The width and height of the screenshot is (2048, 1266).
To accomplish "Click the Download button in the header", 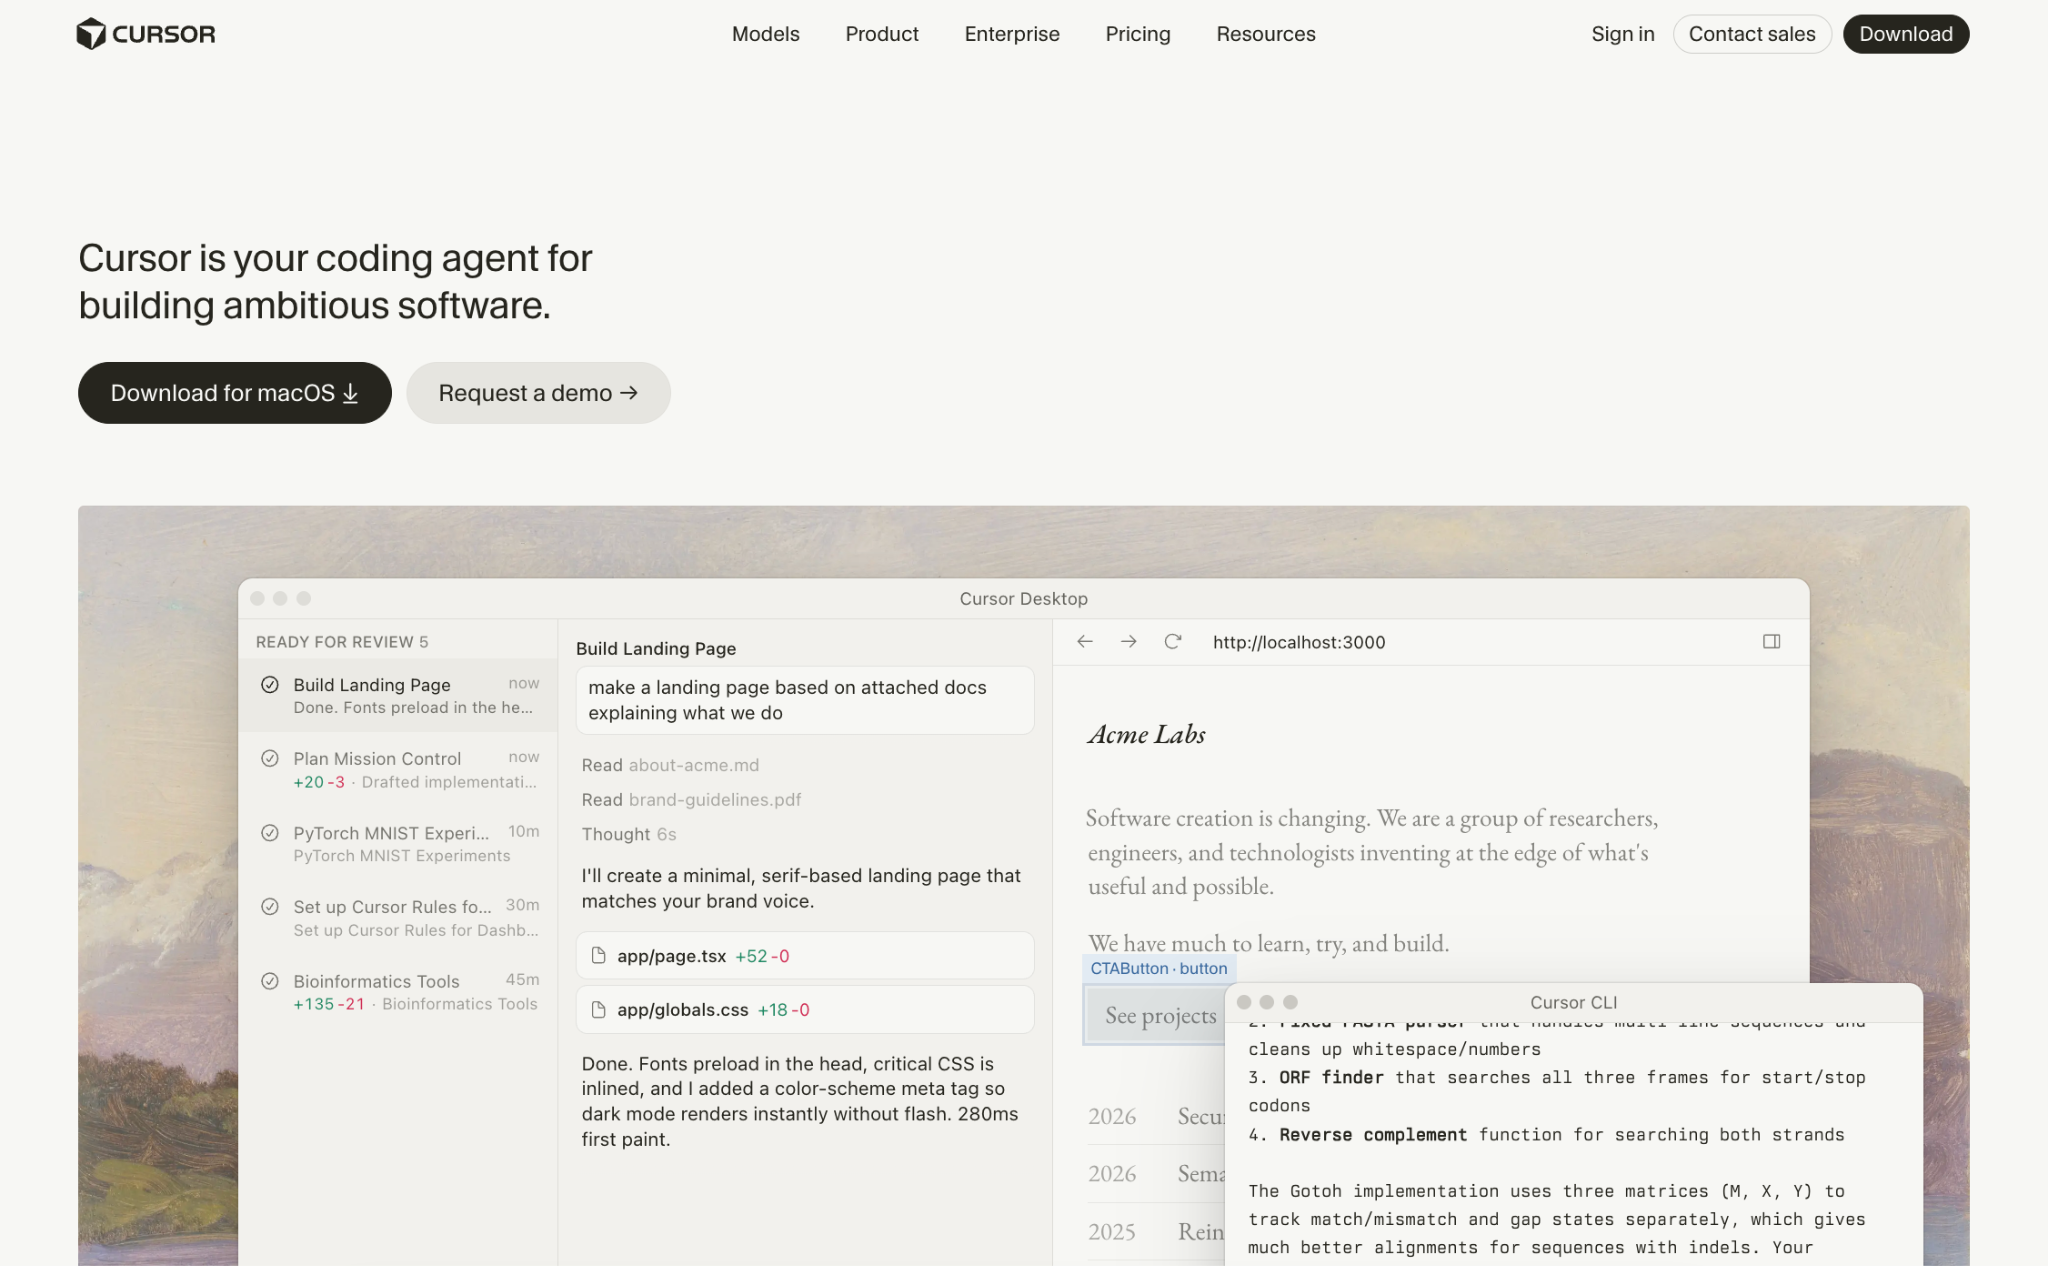I will point(1906,34).
